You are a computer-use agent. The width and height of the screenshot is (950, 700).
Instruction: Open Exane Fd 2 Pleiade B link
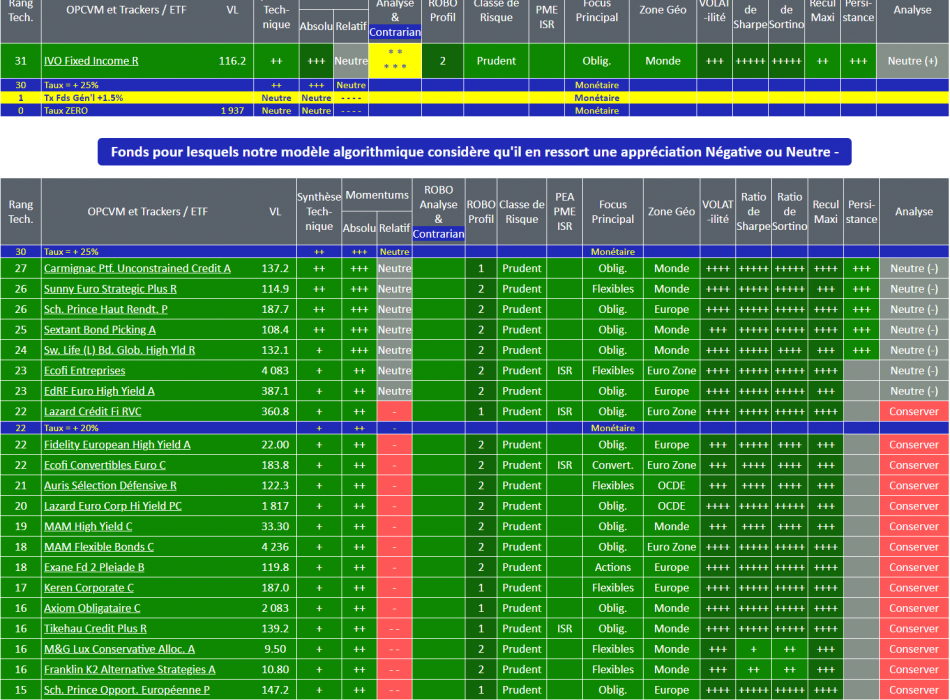[x=94, y=567]
